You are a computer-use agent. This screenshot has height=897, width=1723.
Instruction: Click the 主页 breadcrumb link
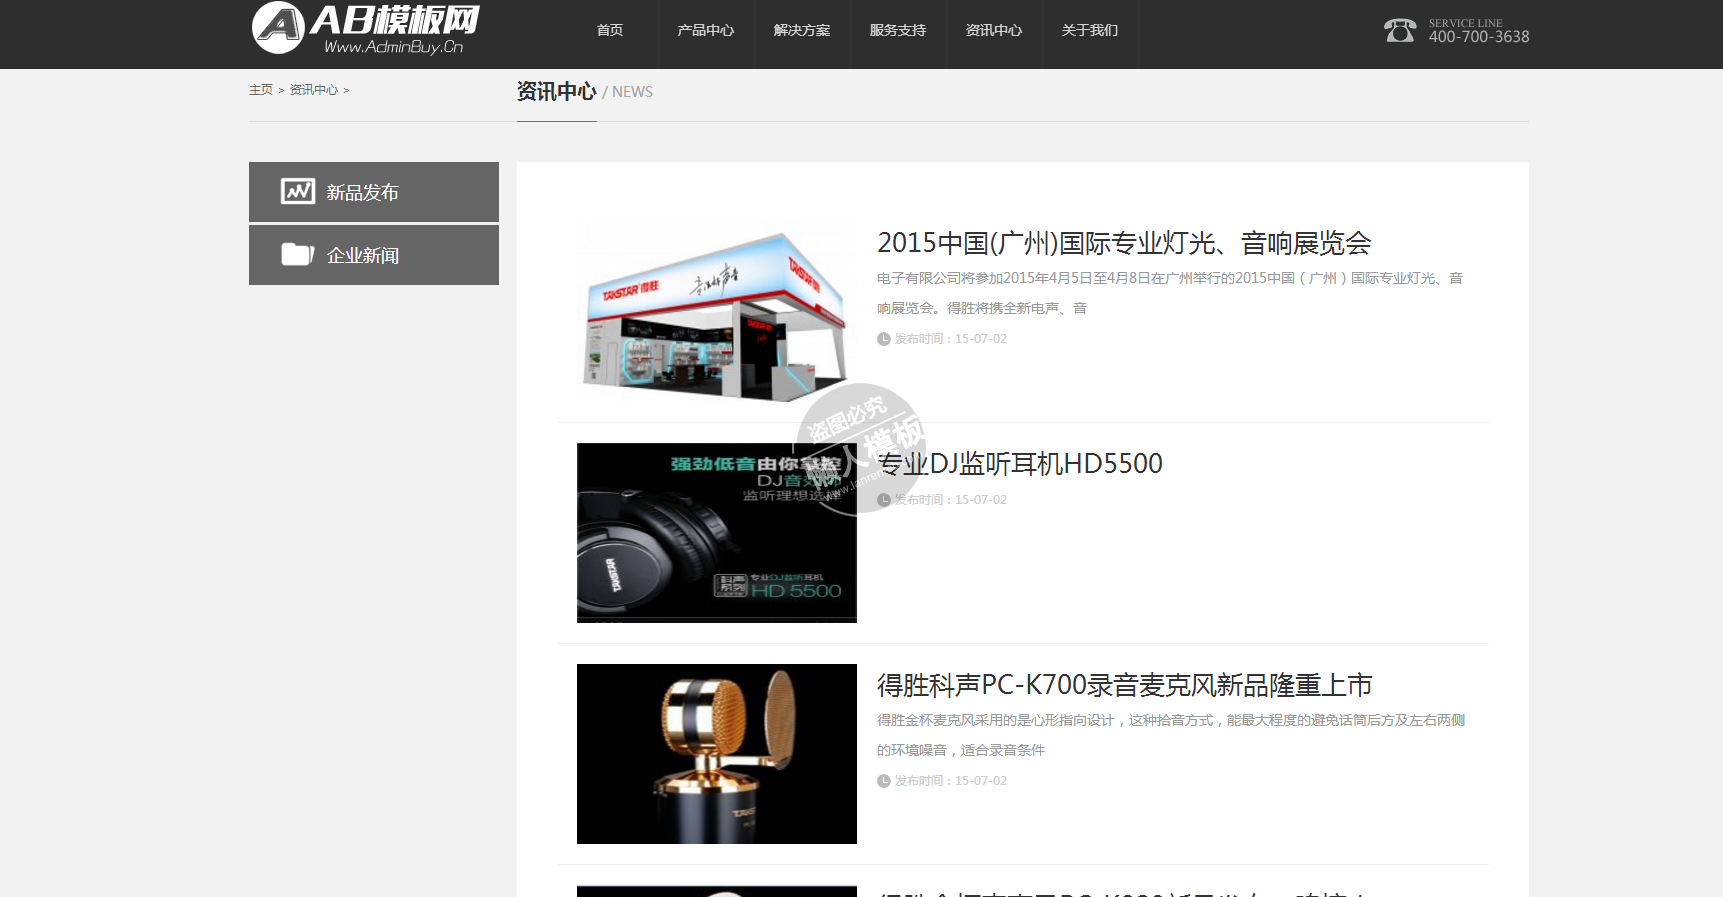coord(260,90)
